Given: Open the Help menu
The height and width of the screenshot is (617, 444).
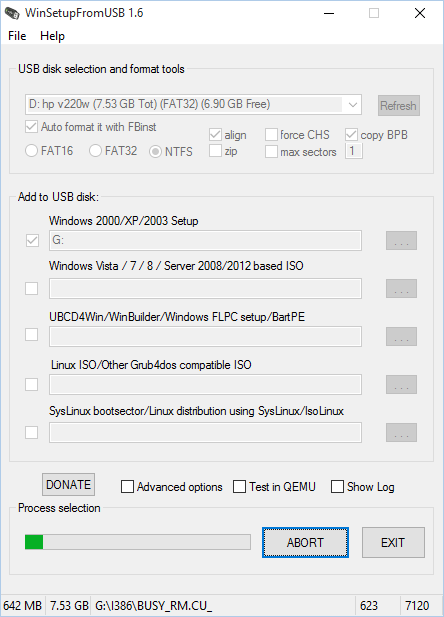Looking at the screenshot, I should coord(52,36).
